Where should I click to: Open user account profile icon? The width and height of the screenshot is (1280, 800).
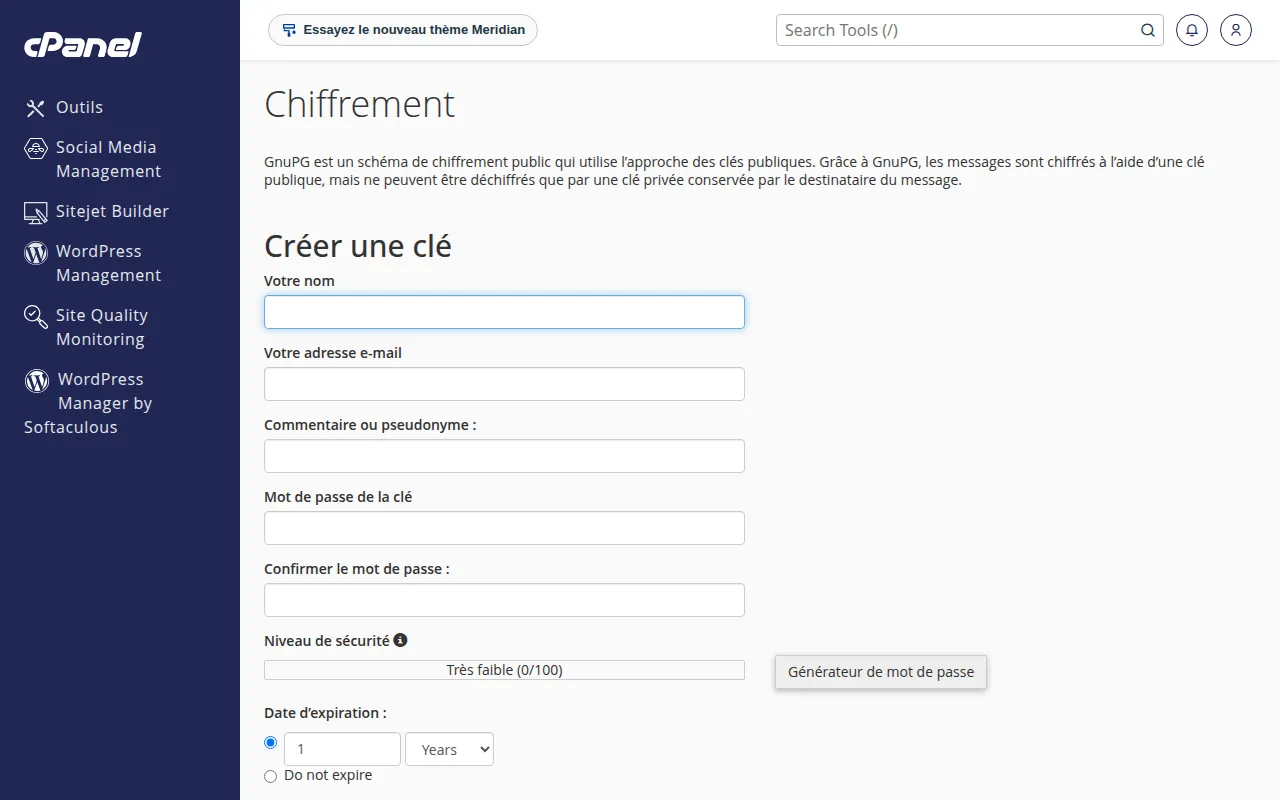(1236, 30)
